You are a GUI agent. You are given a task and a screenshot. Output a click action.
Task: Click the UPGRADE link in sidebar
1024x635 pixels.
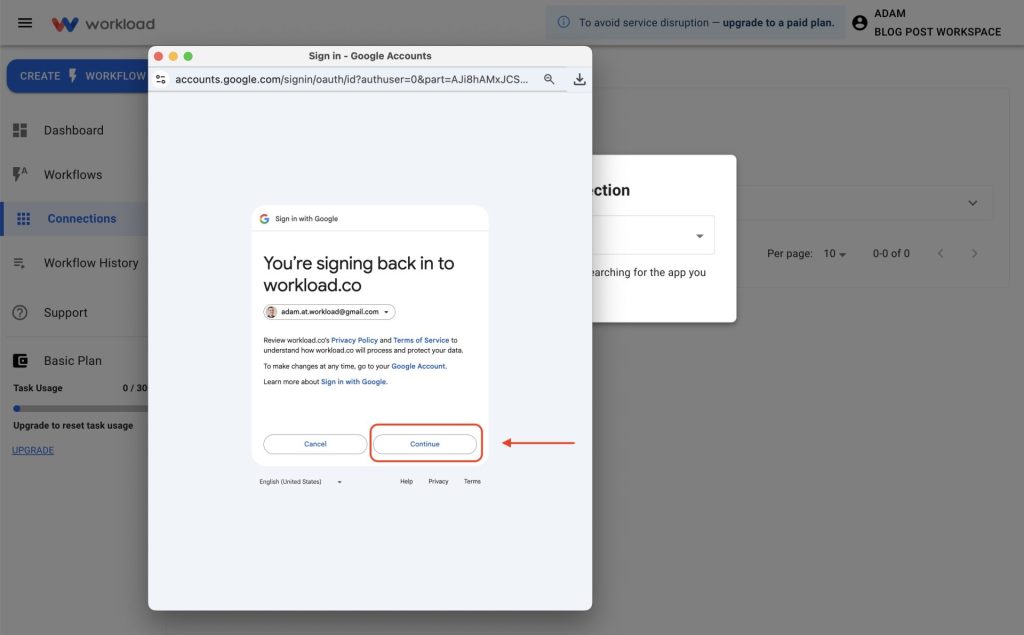point(33,450)
